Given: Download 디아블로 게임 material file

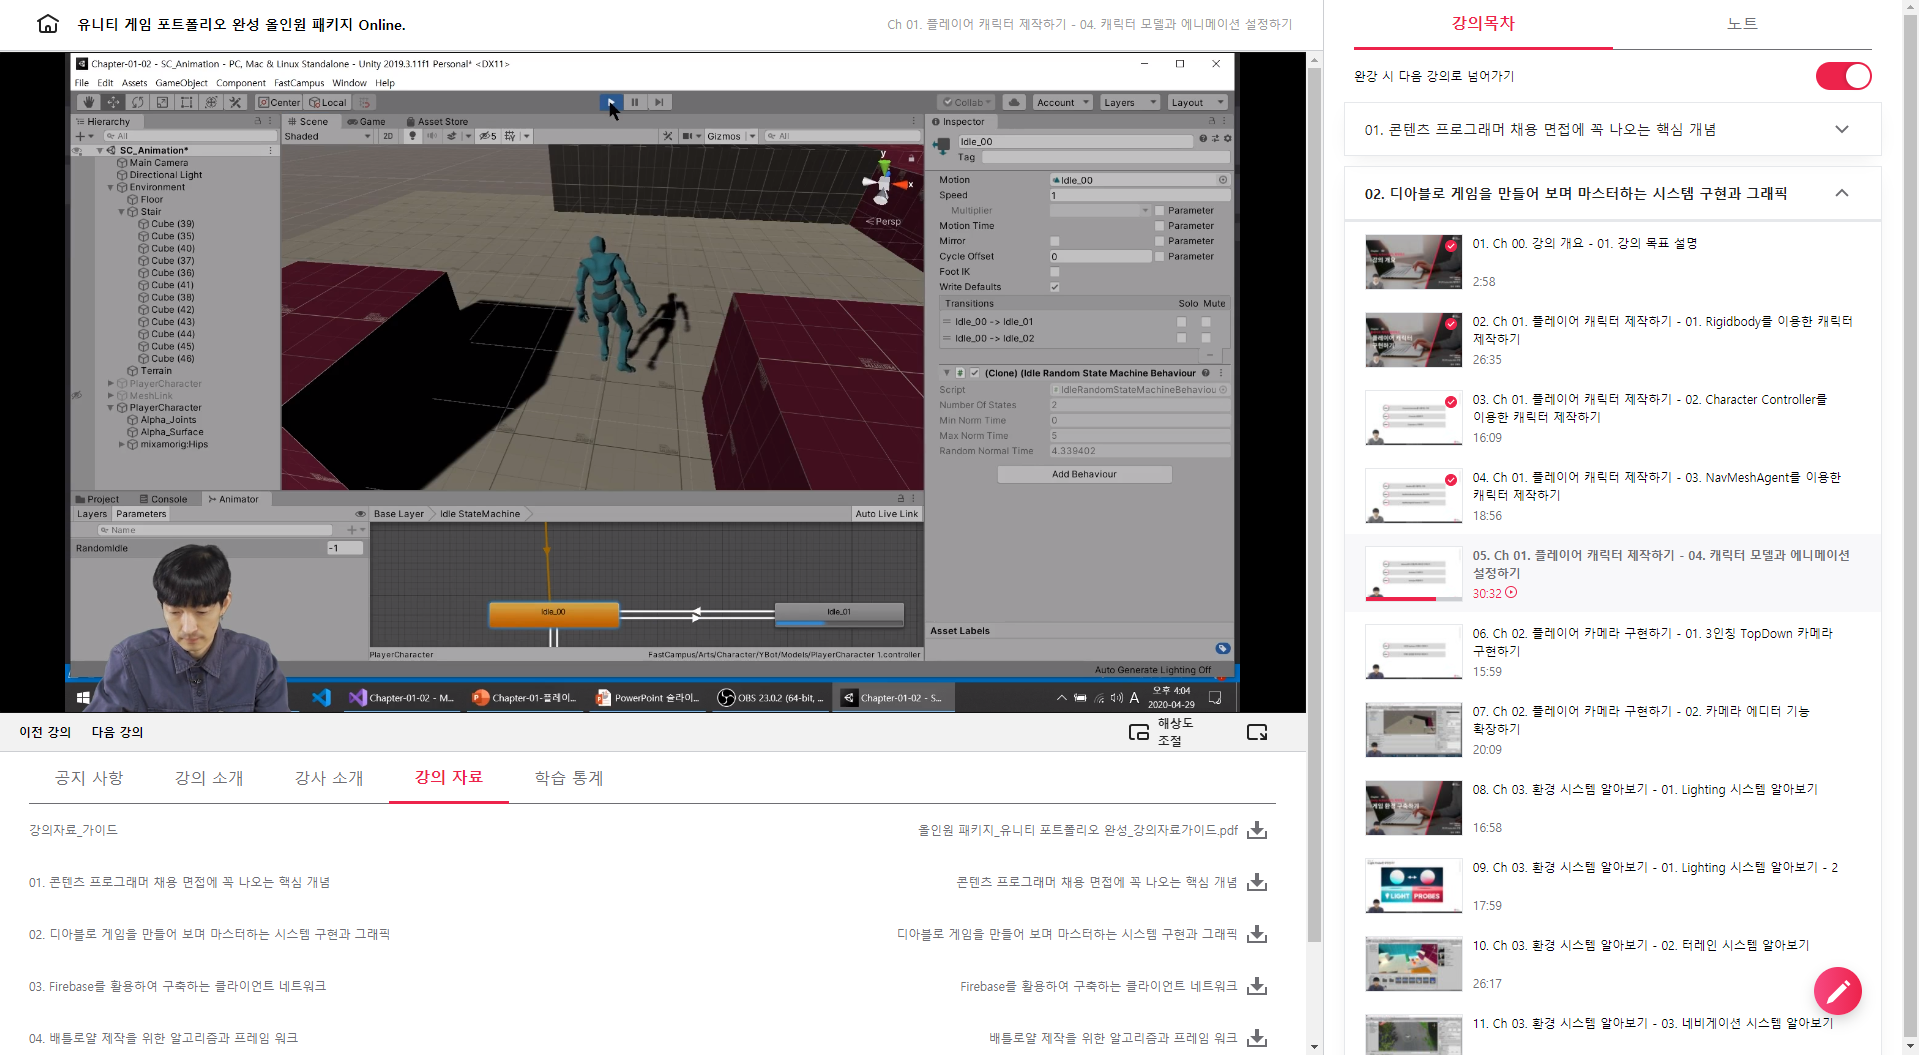Looking at the screenshot, I should point(1257,934).
